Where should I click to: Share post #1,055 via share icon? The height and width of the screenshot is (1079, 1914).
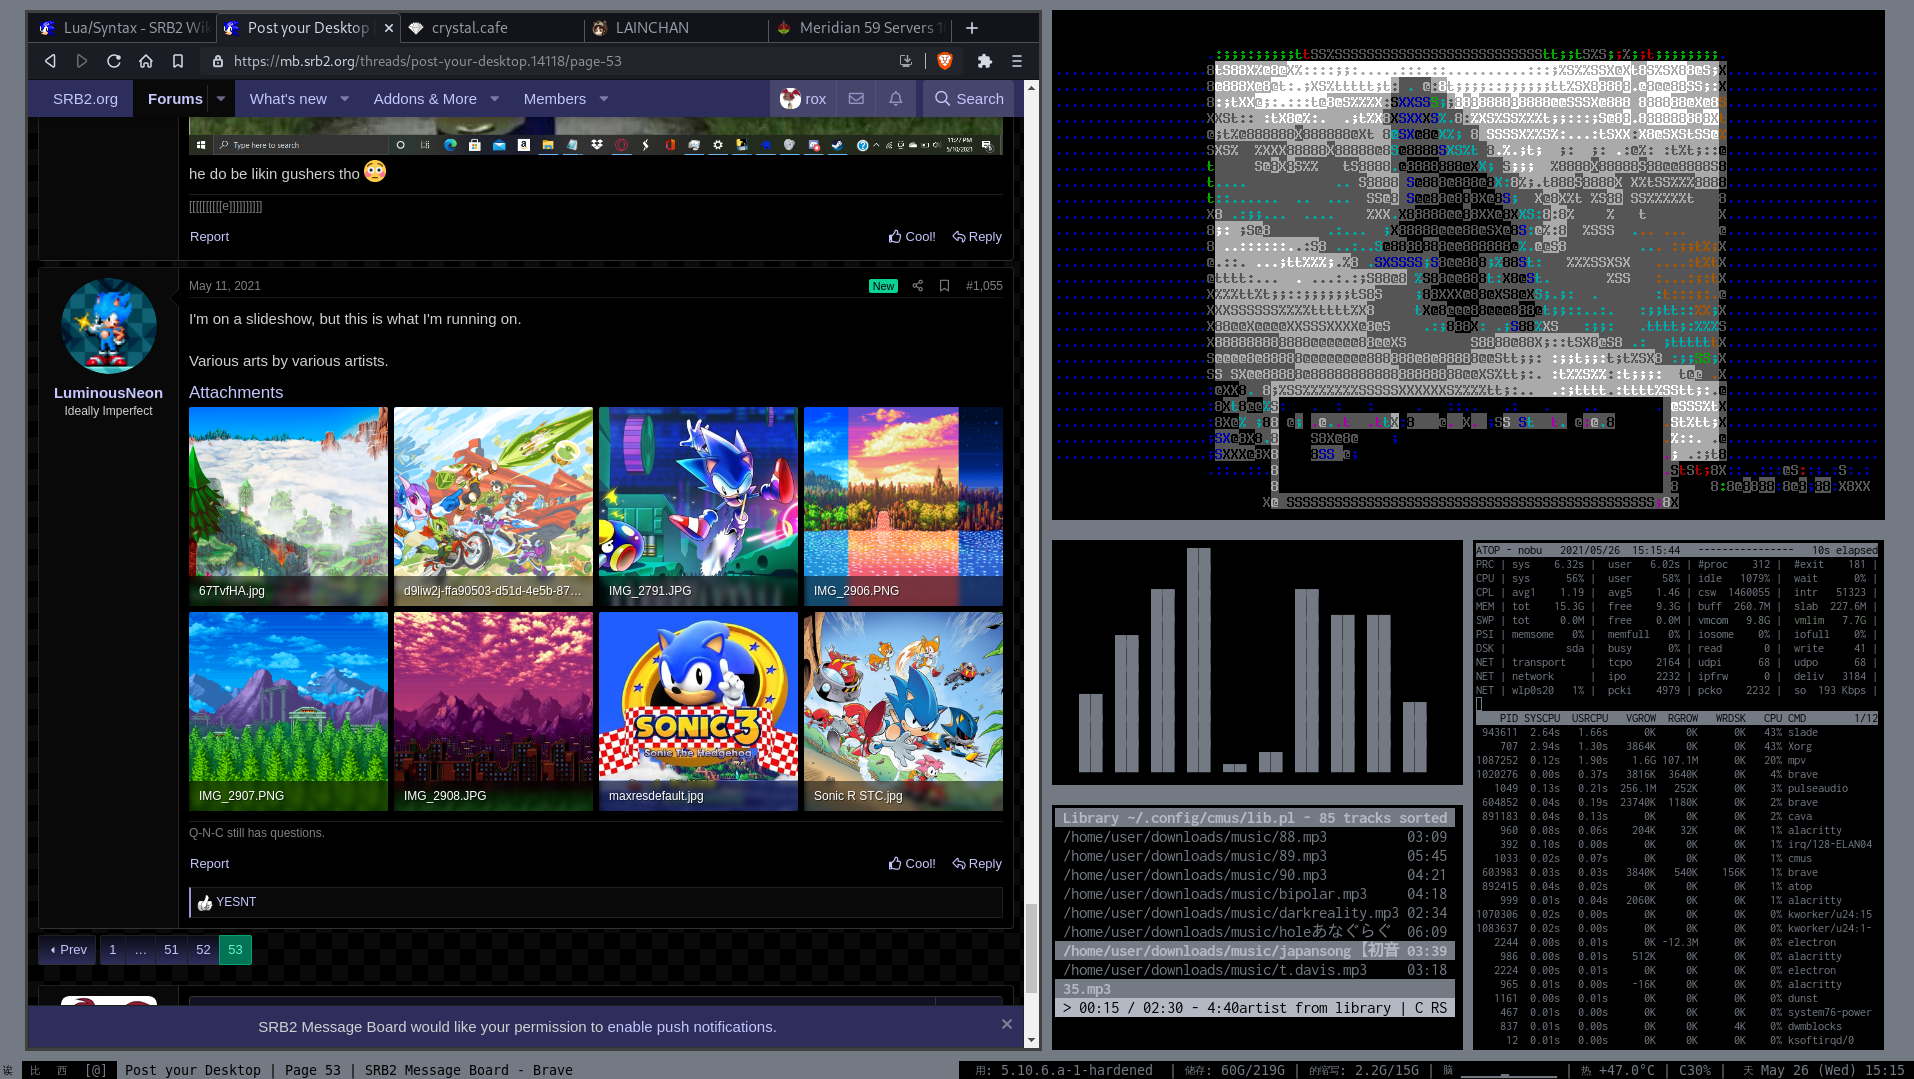click(x=917, y=286)
